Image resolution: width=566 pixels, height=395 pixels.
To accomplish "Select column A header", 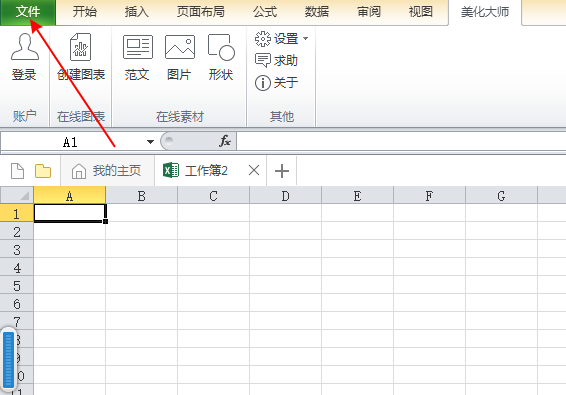I will 70,195.
